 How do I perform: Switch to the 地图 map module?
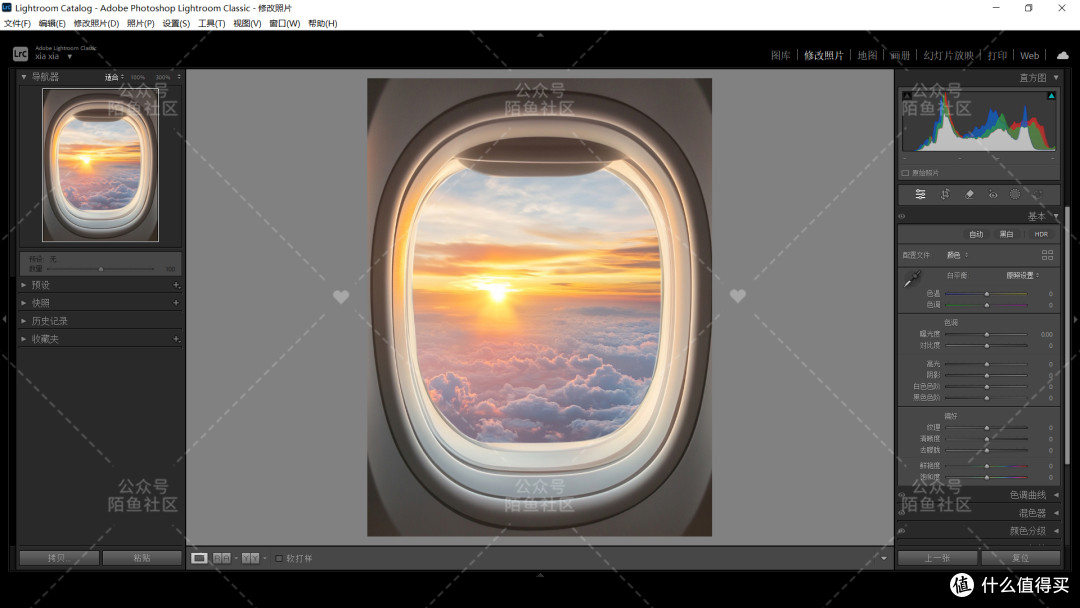(867, 56)
